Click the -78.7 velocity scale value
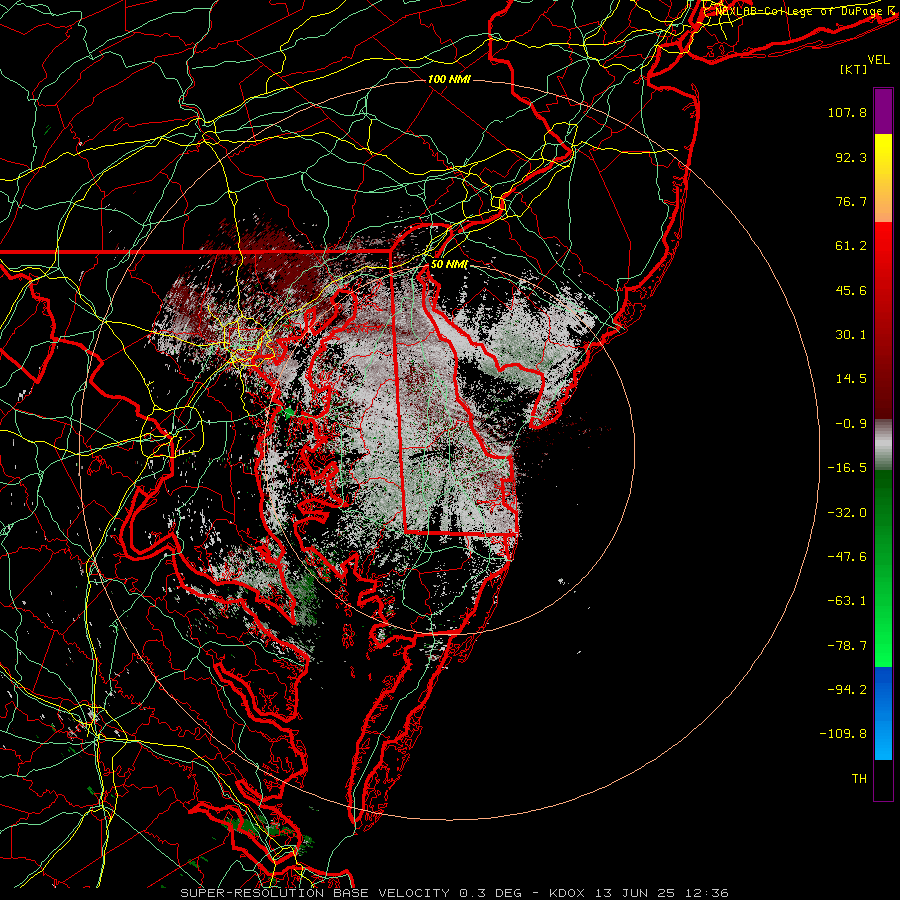The image size is (900, 900). pyautogui.click(x=847, y=646)
